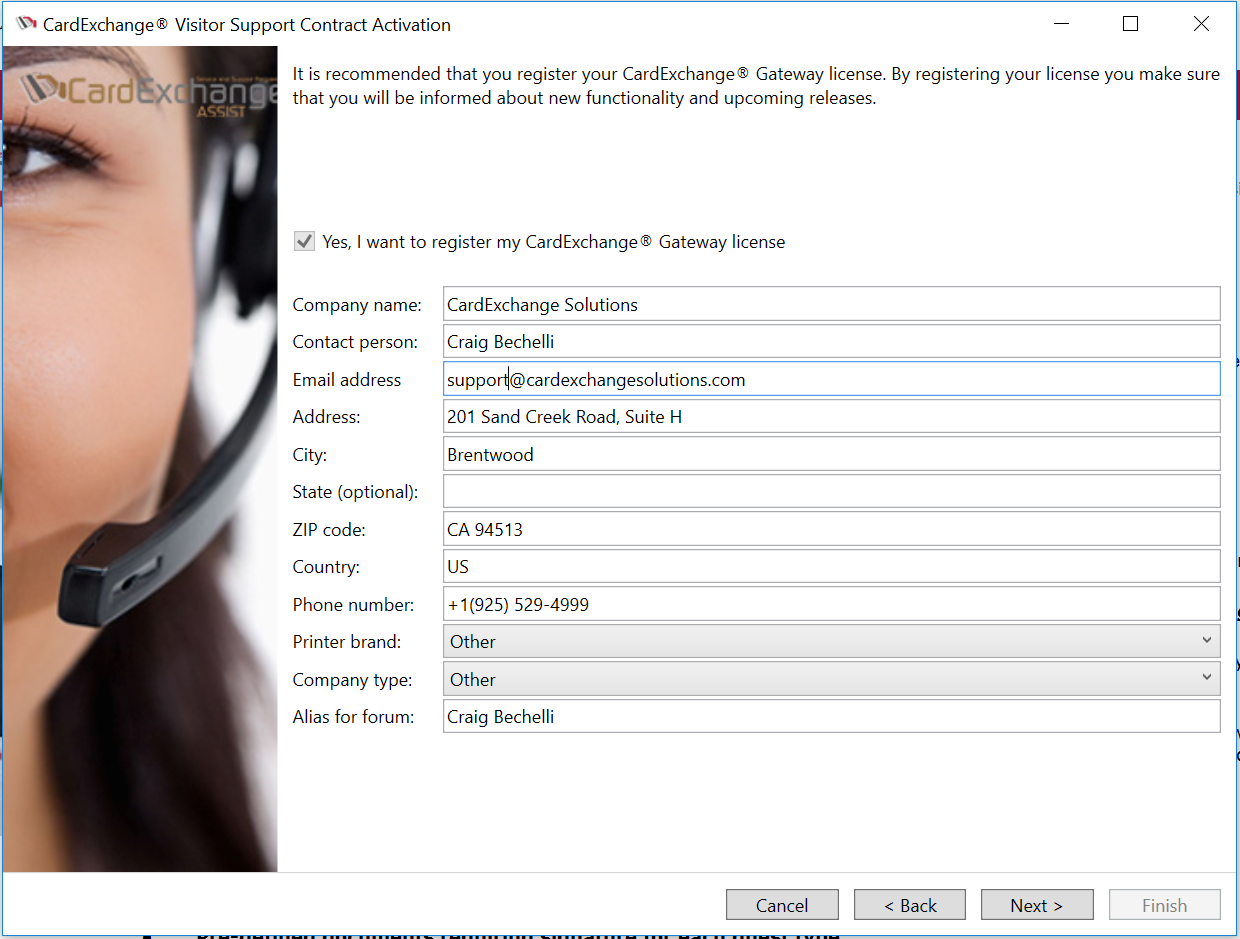Click the Company name input field
Viewport: 1240px width, 939px height.
[x=831, y=304]
